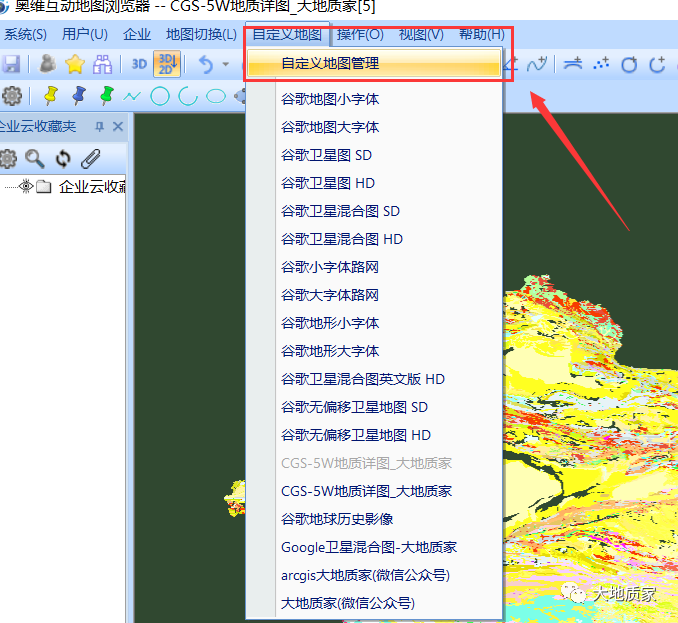The width and height of the screenshot is (678, 623).
Task: Pin the 企业云收藏夹 panel
Action: 99,127
